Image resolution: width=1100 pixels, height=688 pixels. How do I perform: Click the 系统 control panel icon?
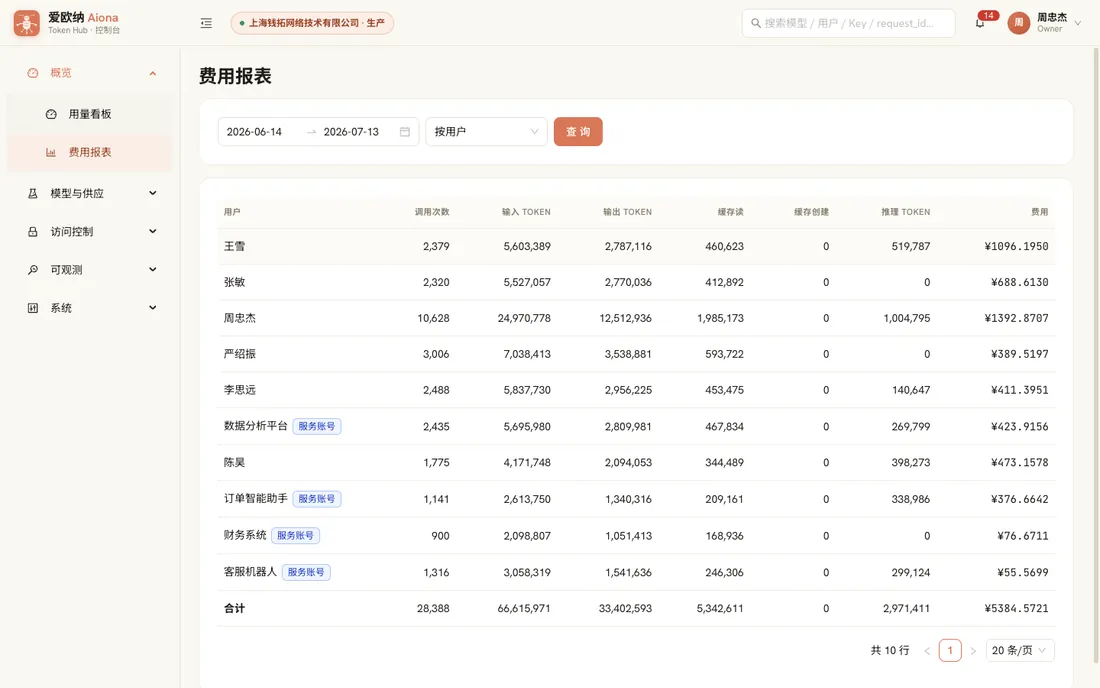click(x=32, y=308)
